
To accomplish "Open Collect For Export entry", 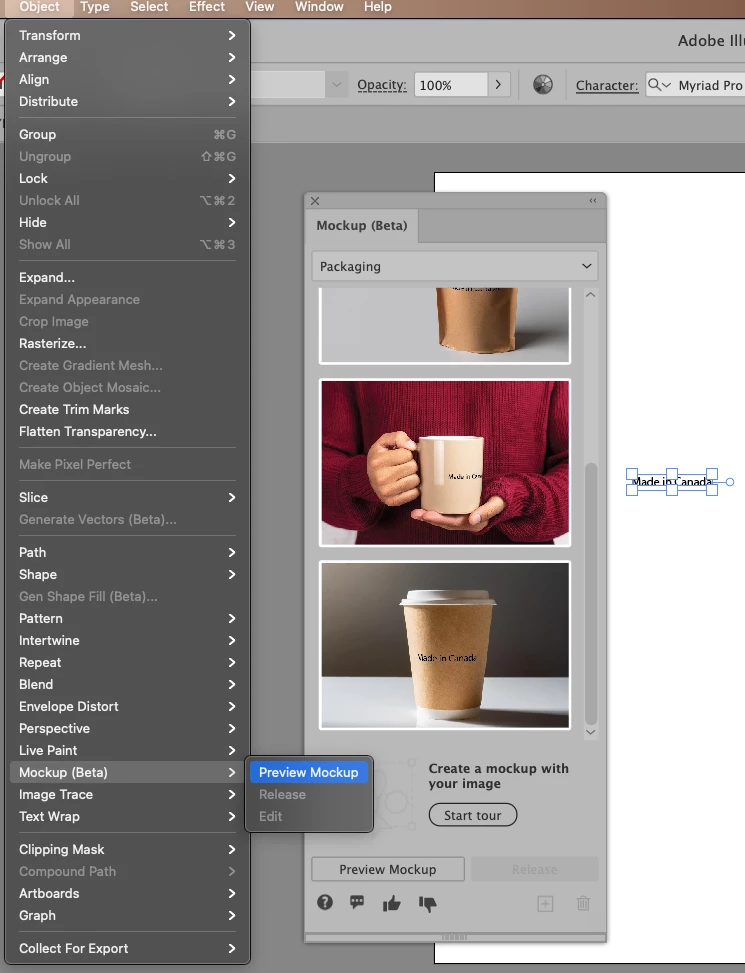I will pos(127,949).
